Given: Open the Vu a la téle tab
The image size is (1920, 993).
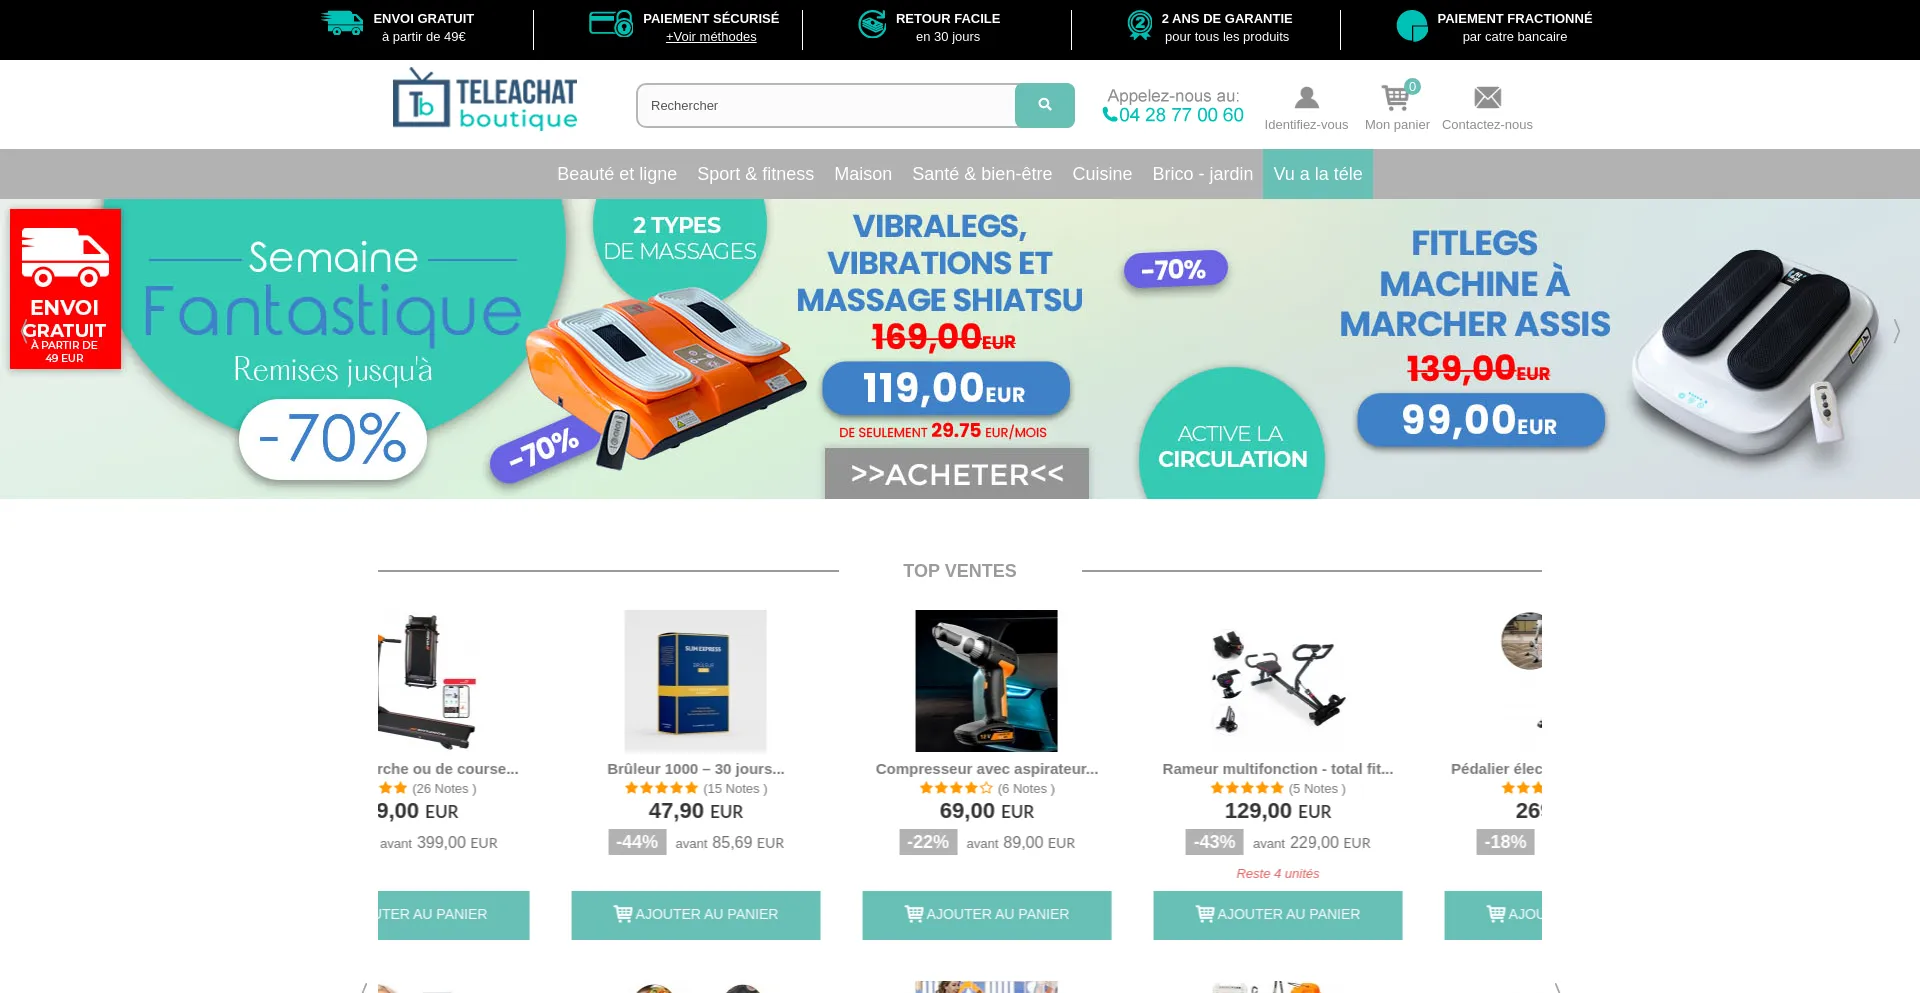Looking at the screenshot, I should 1317,174.
